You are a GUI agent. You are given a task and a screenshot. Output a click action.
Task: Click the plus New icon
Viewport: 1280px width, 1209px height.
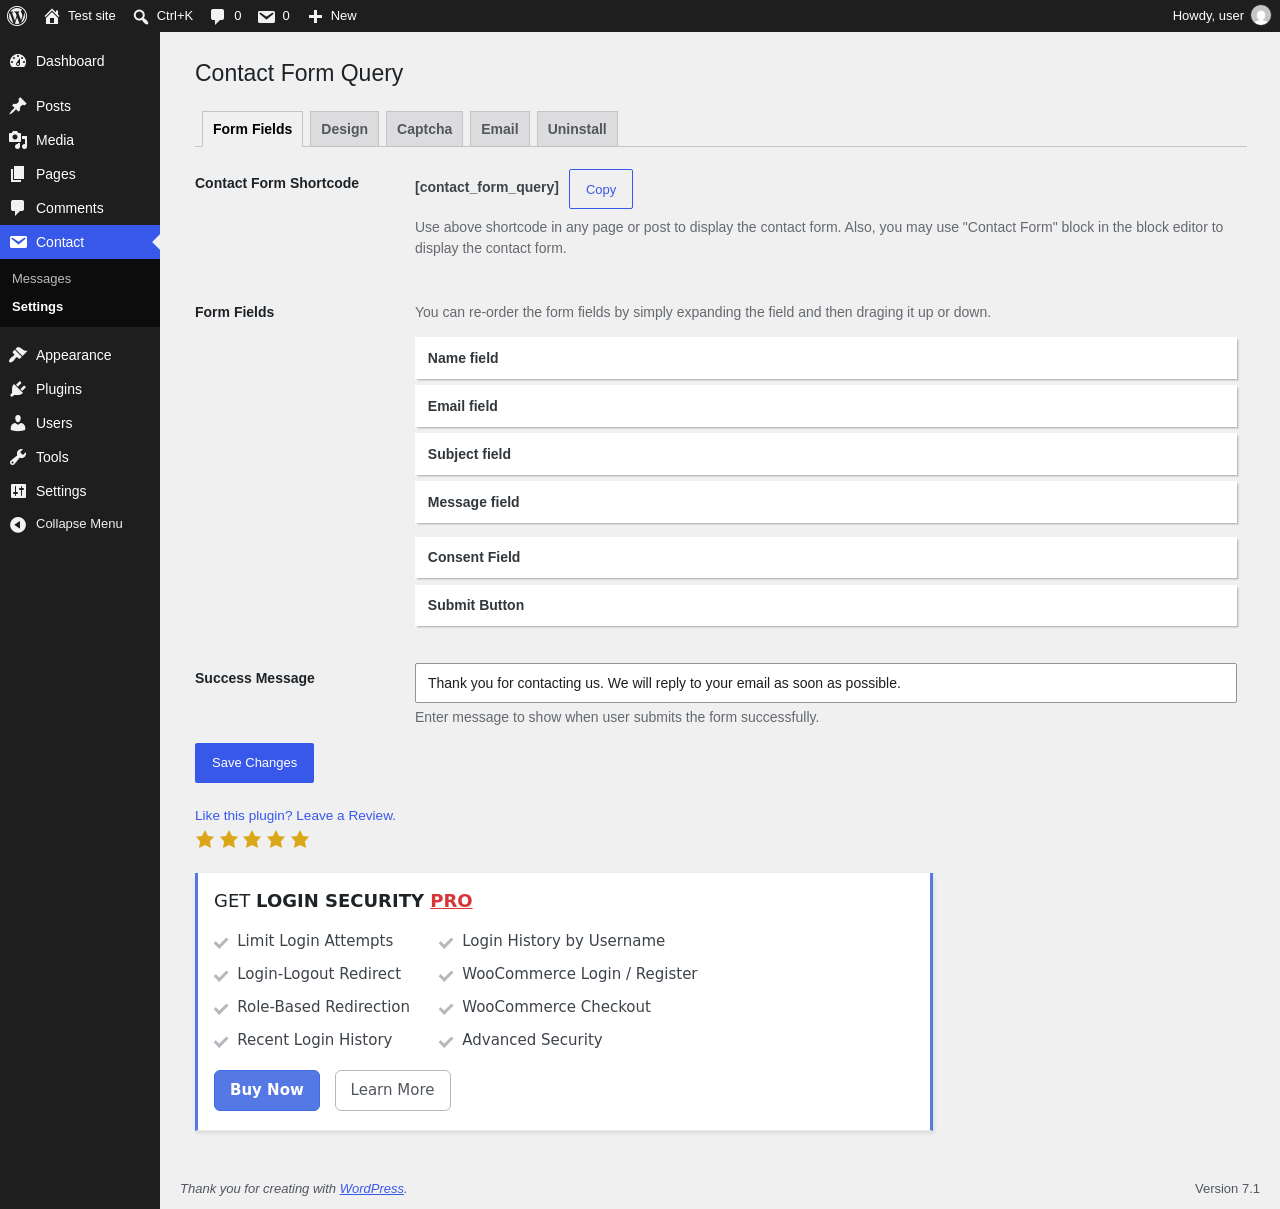tap(315, 16)
